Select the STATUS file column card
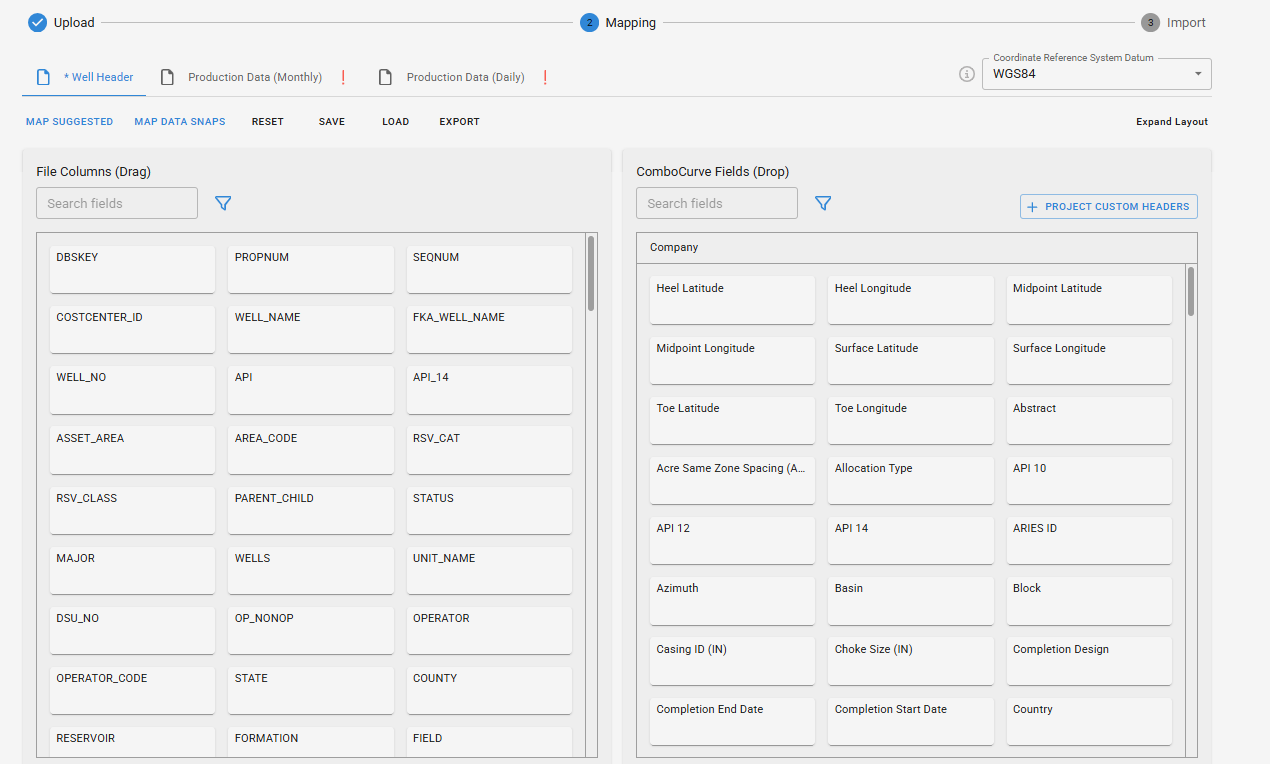1270x764 pixels. 489,511
